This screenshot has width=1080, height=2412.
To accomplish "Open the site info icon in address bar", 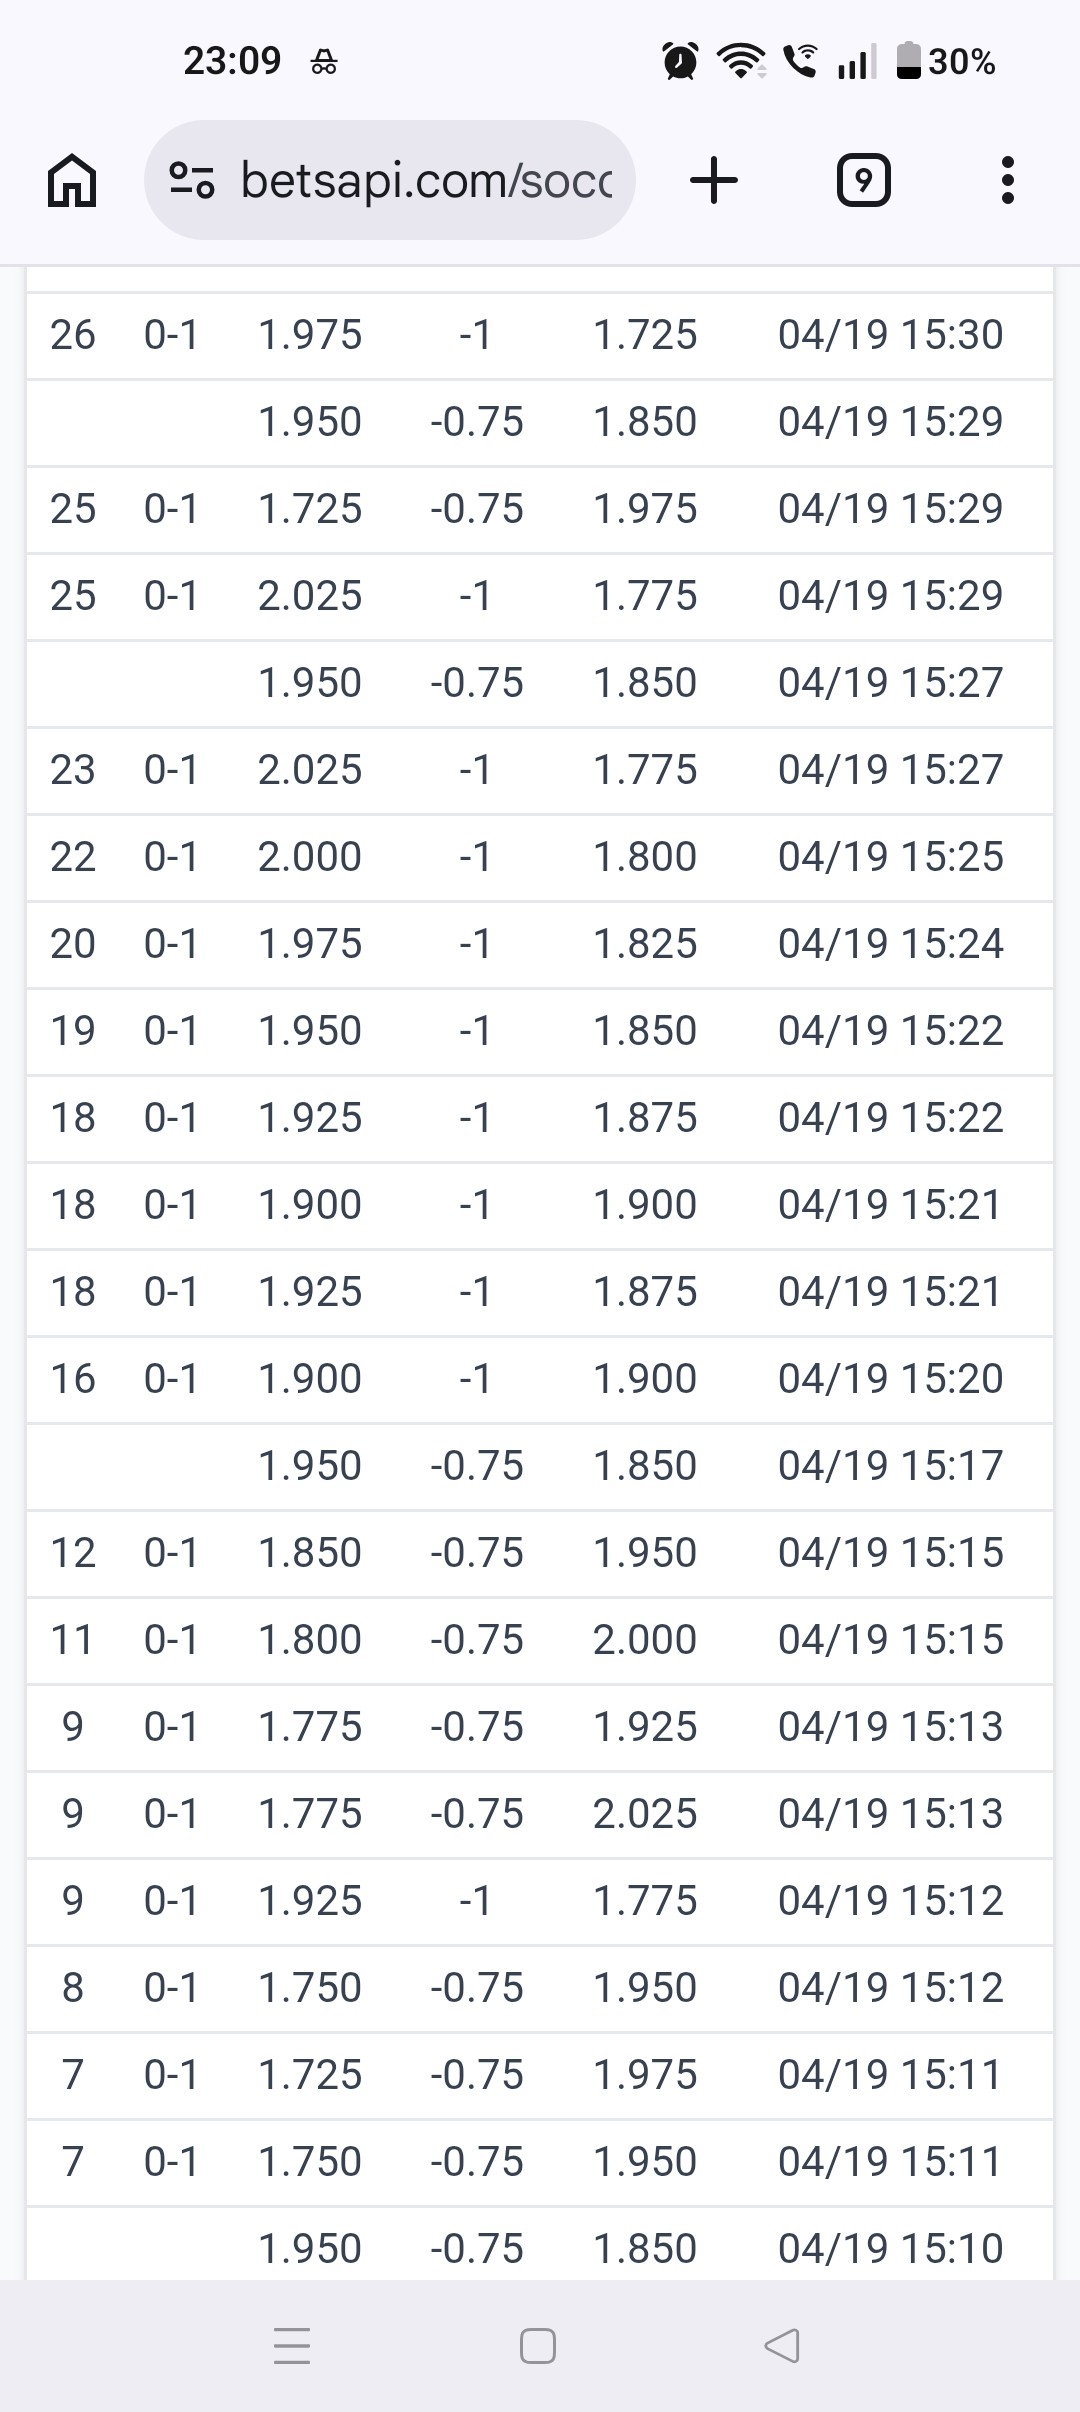I will [191, 181].
